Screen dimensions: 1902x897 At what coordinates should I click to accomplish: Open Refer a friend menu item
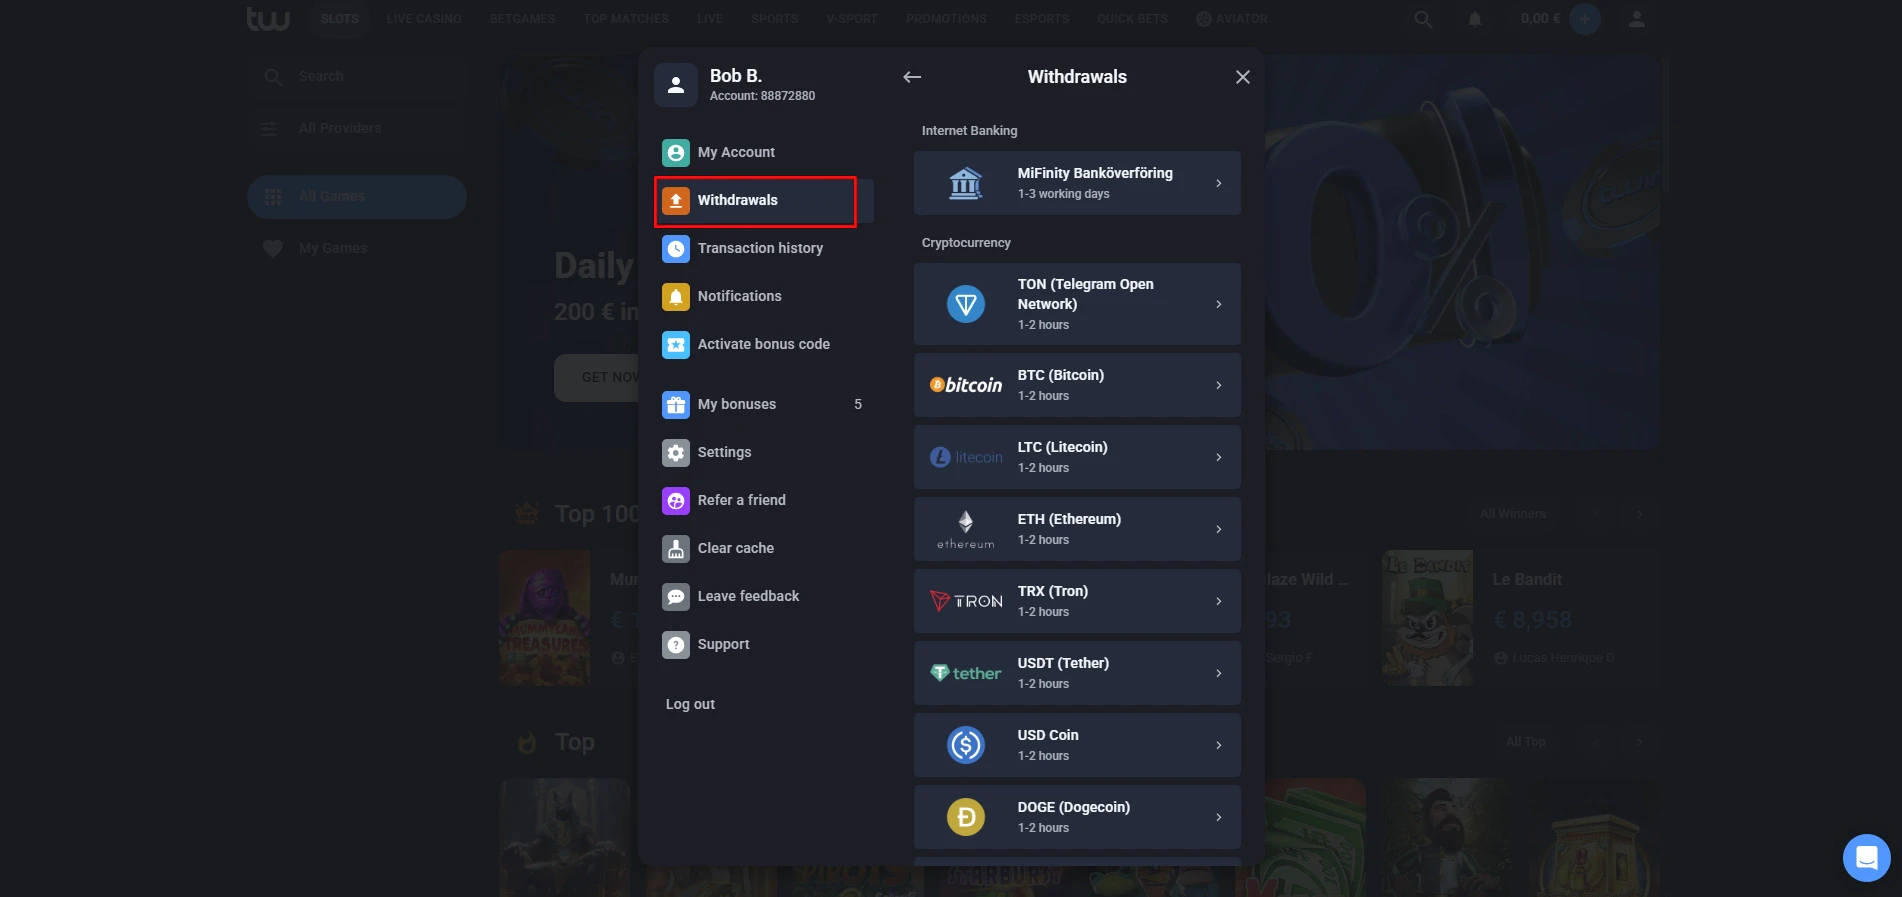point(764,501)
